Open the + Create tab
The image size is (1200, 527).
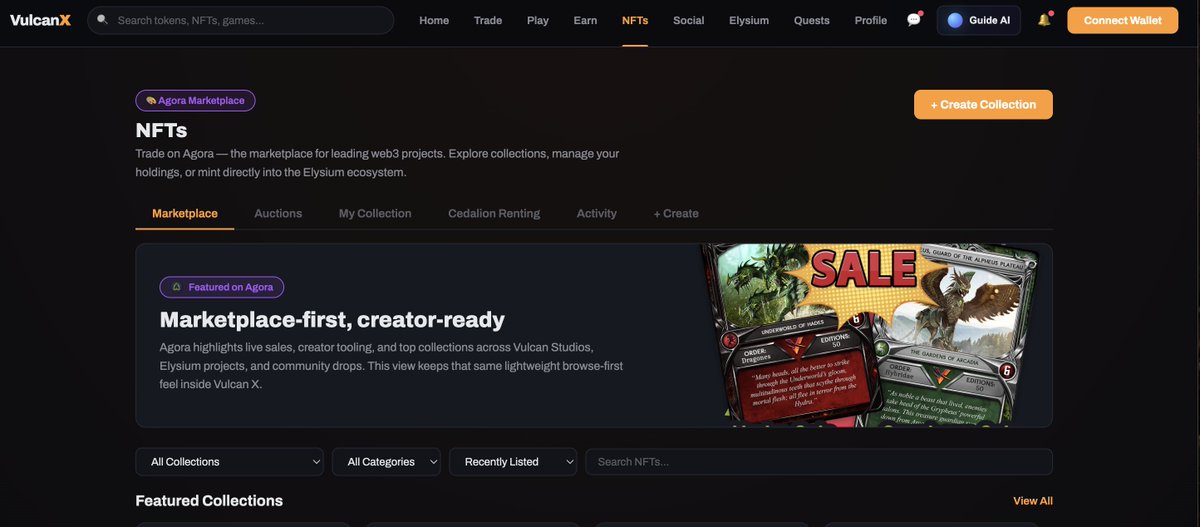[x=676, y=213]
